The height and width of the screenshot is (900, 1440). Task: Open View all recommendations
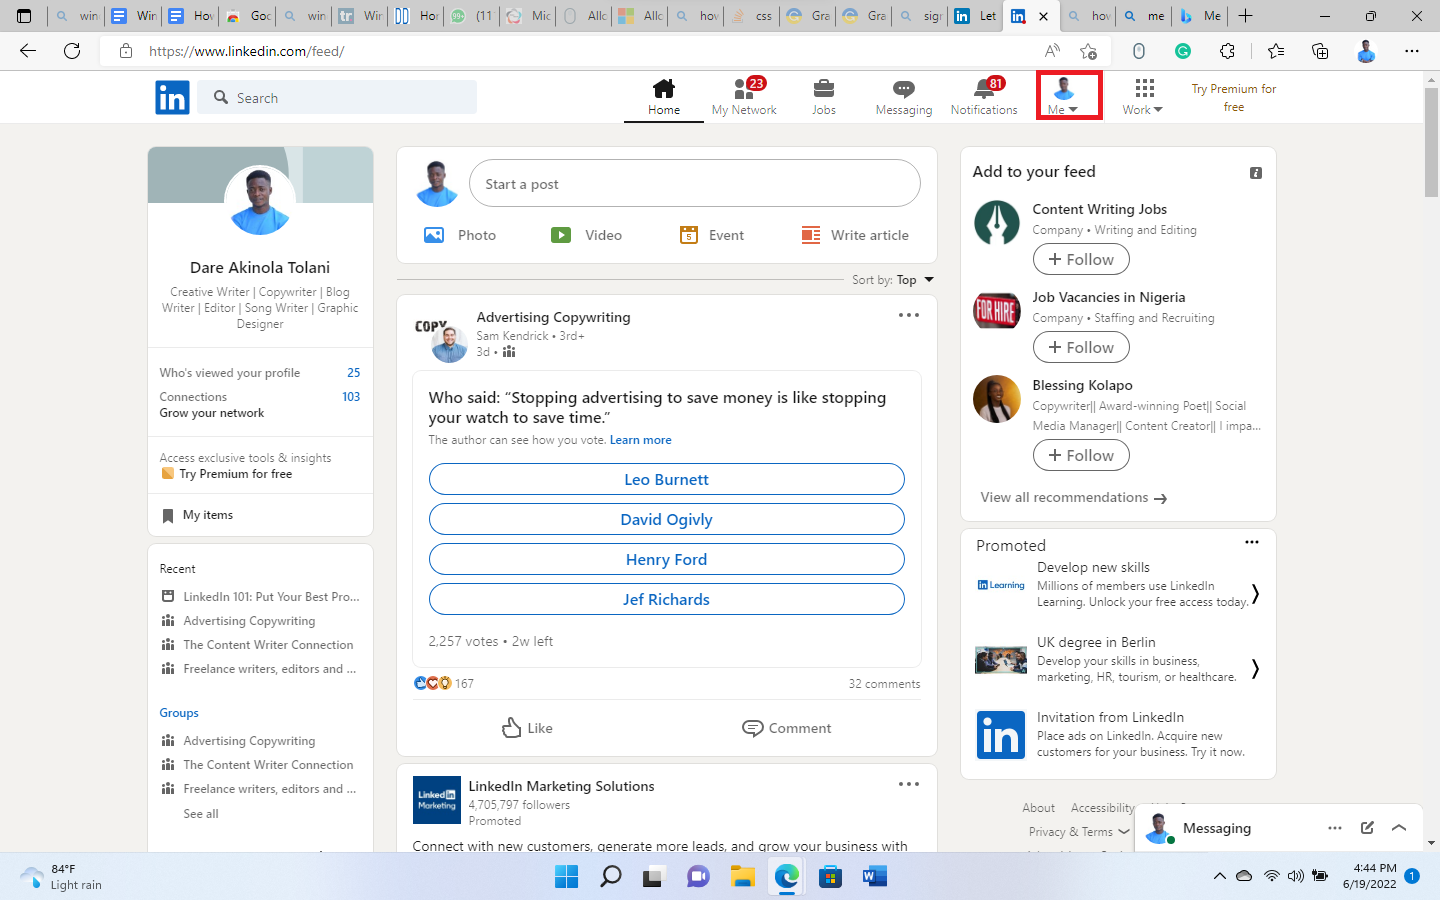click(1073, 498)
